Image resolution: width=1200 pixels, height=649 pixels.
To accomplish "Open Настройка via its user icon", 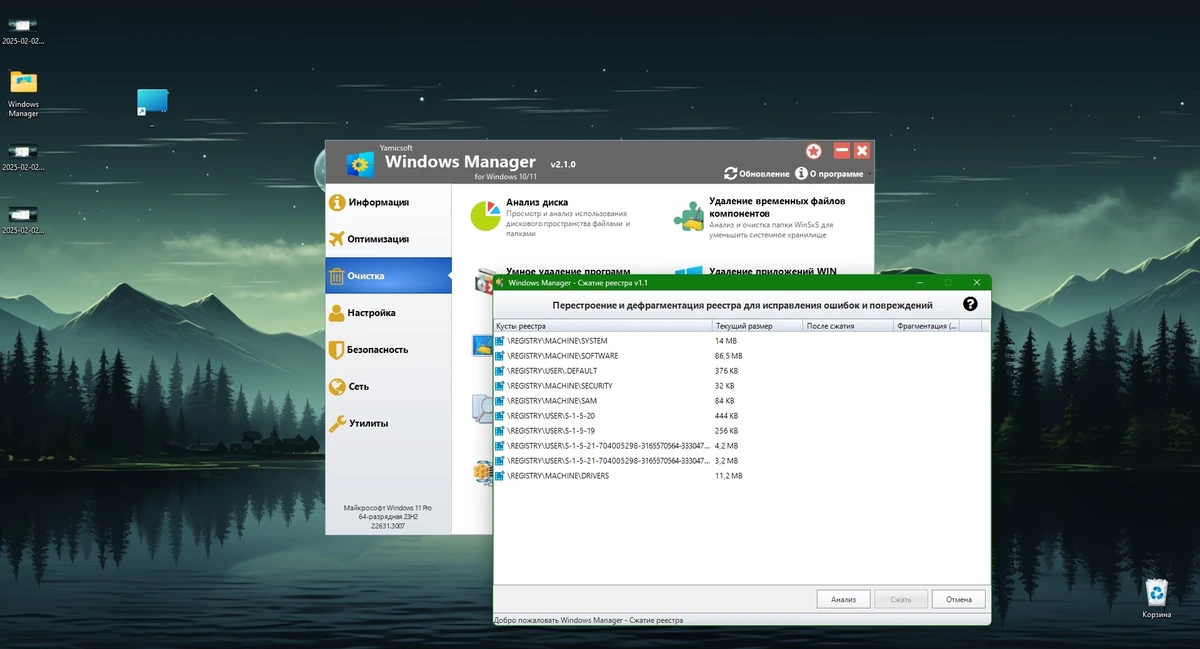I will [x=337, y=313].
